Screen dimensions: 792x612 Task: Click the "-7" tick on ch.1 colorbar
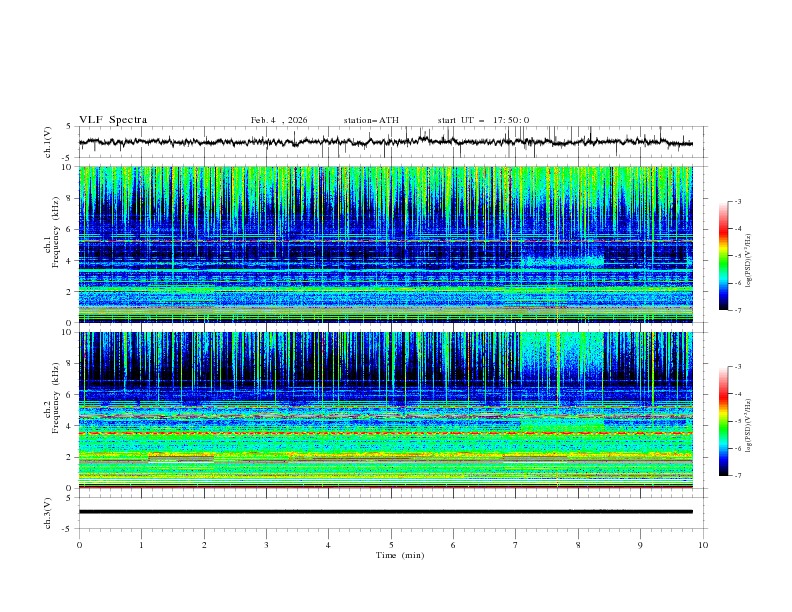[x=738, y=310]
